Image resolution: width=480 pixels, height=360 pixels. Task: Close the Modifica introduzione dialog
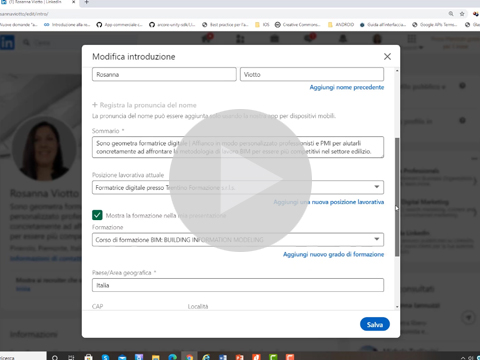[x=387, y=56]
